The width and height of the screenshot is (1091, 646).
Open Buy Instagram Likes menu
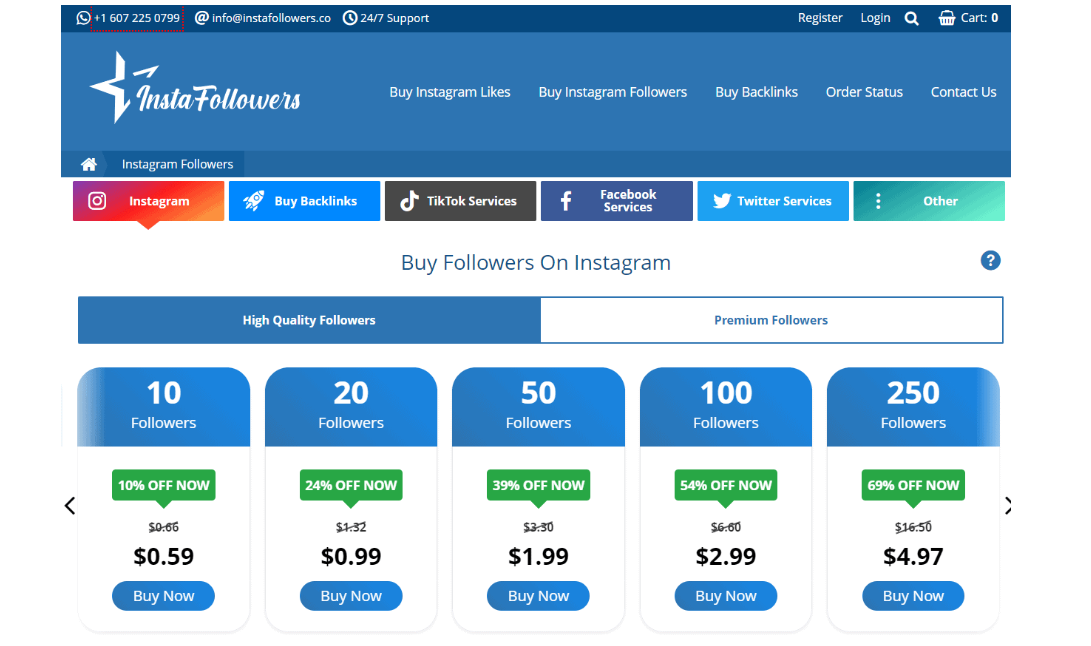pyautogui.click(x=449, y=92)
